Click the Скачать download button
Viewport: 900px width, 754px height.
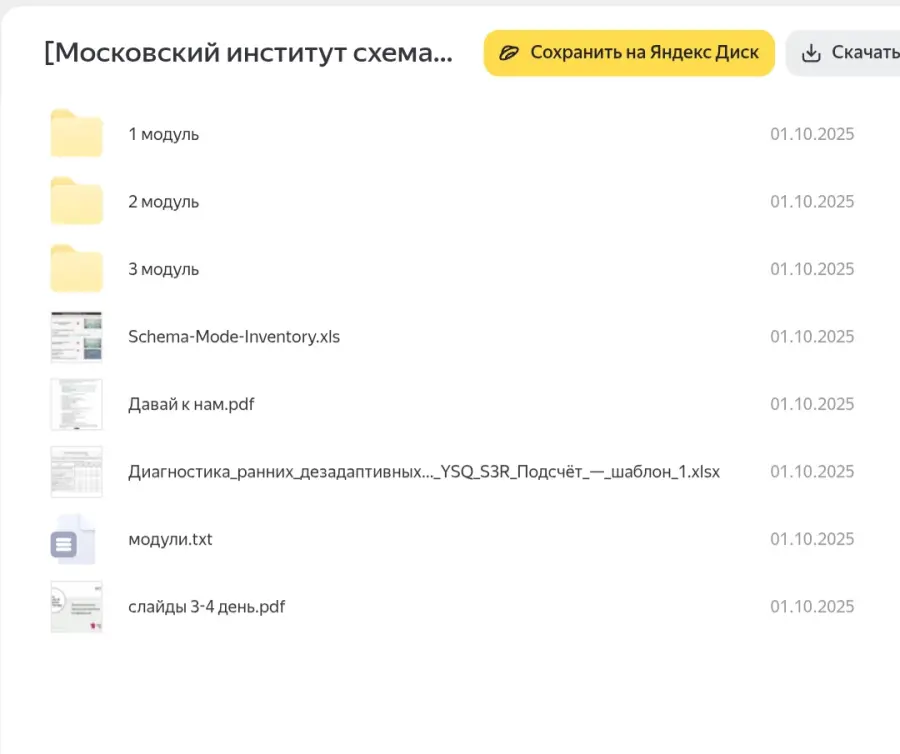pos(843,53)
